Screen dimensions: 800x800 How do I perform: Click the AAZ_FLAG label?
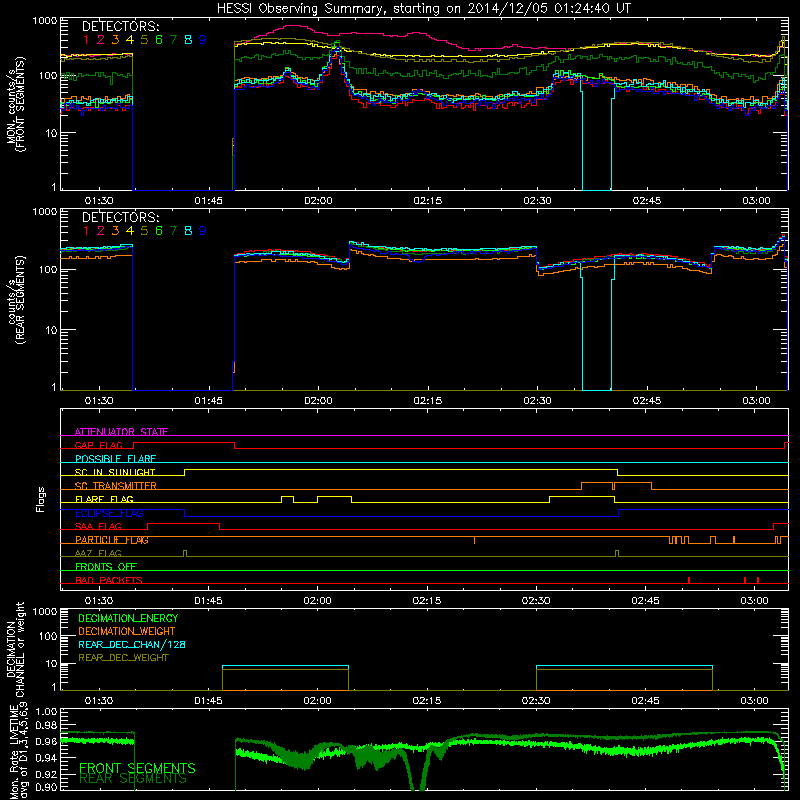[x=98, y=553]
